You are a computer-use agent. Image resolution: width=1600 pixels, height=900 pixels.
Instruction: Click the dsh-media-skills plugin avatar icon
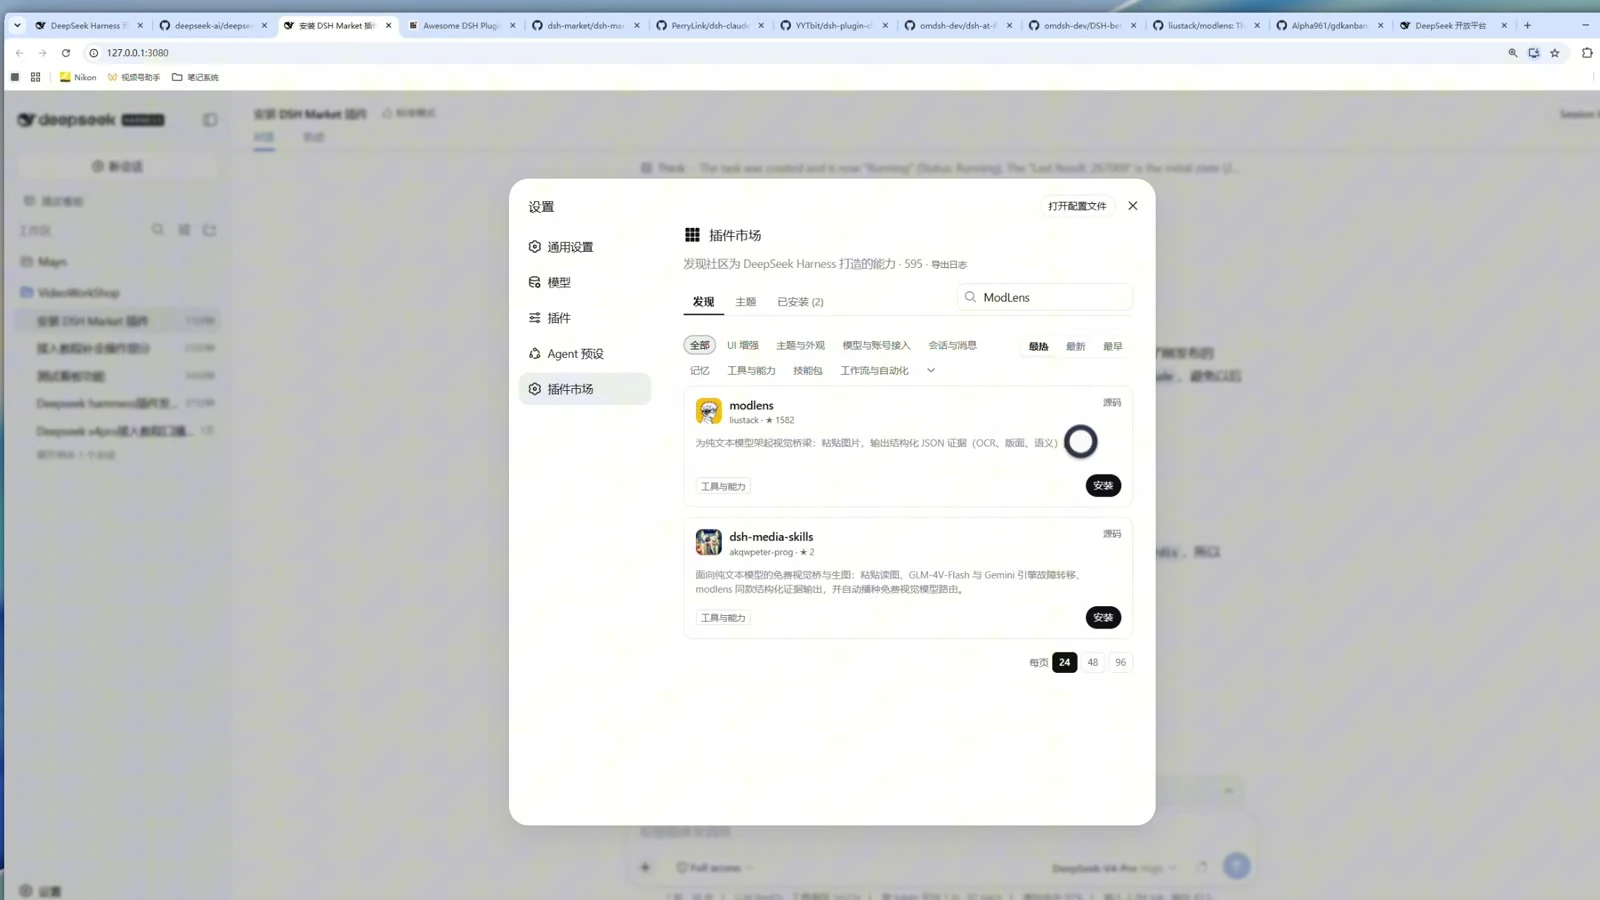click(x=709, y=542)
